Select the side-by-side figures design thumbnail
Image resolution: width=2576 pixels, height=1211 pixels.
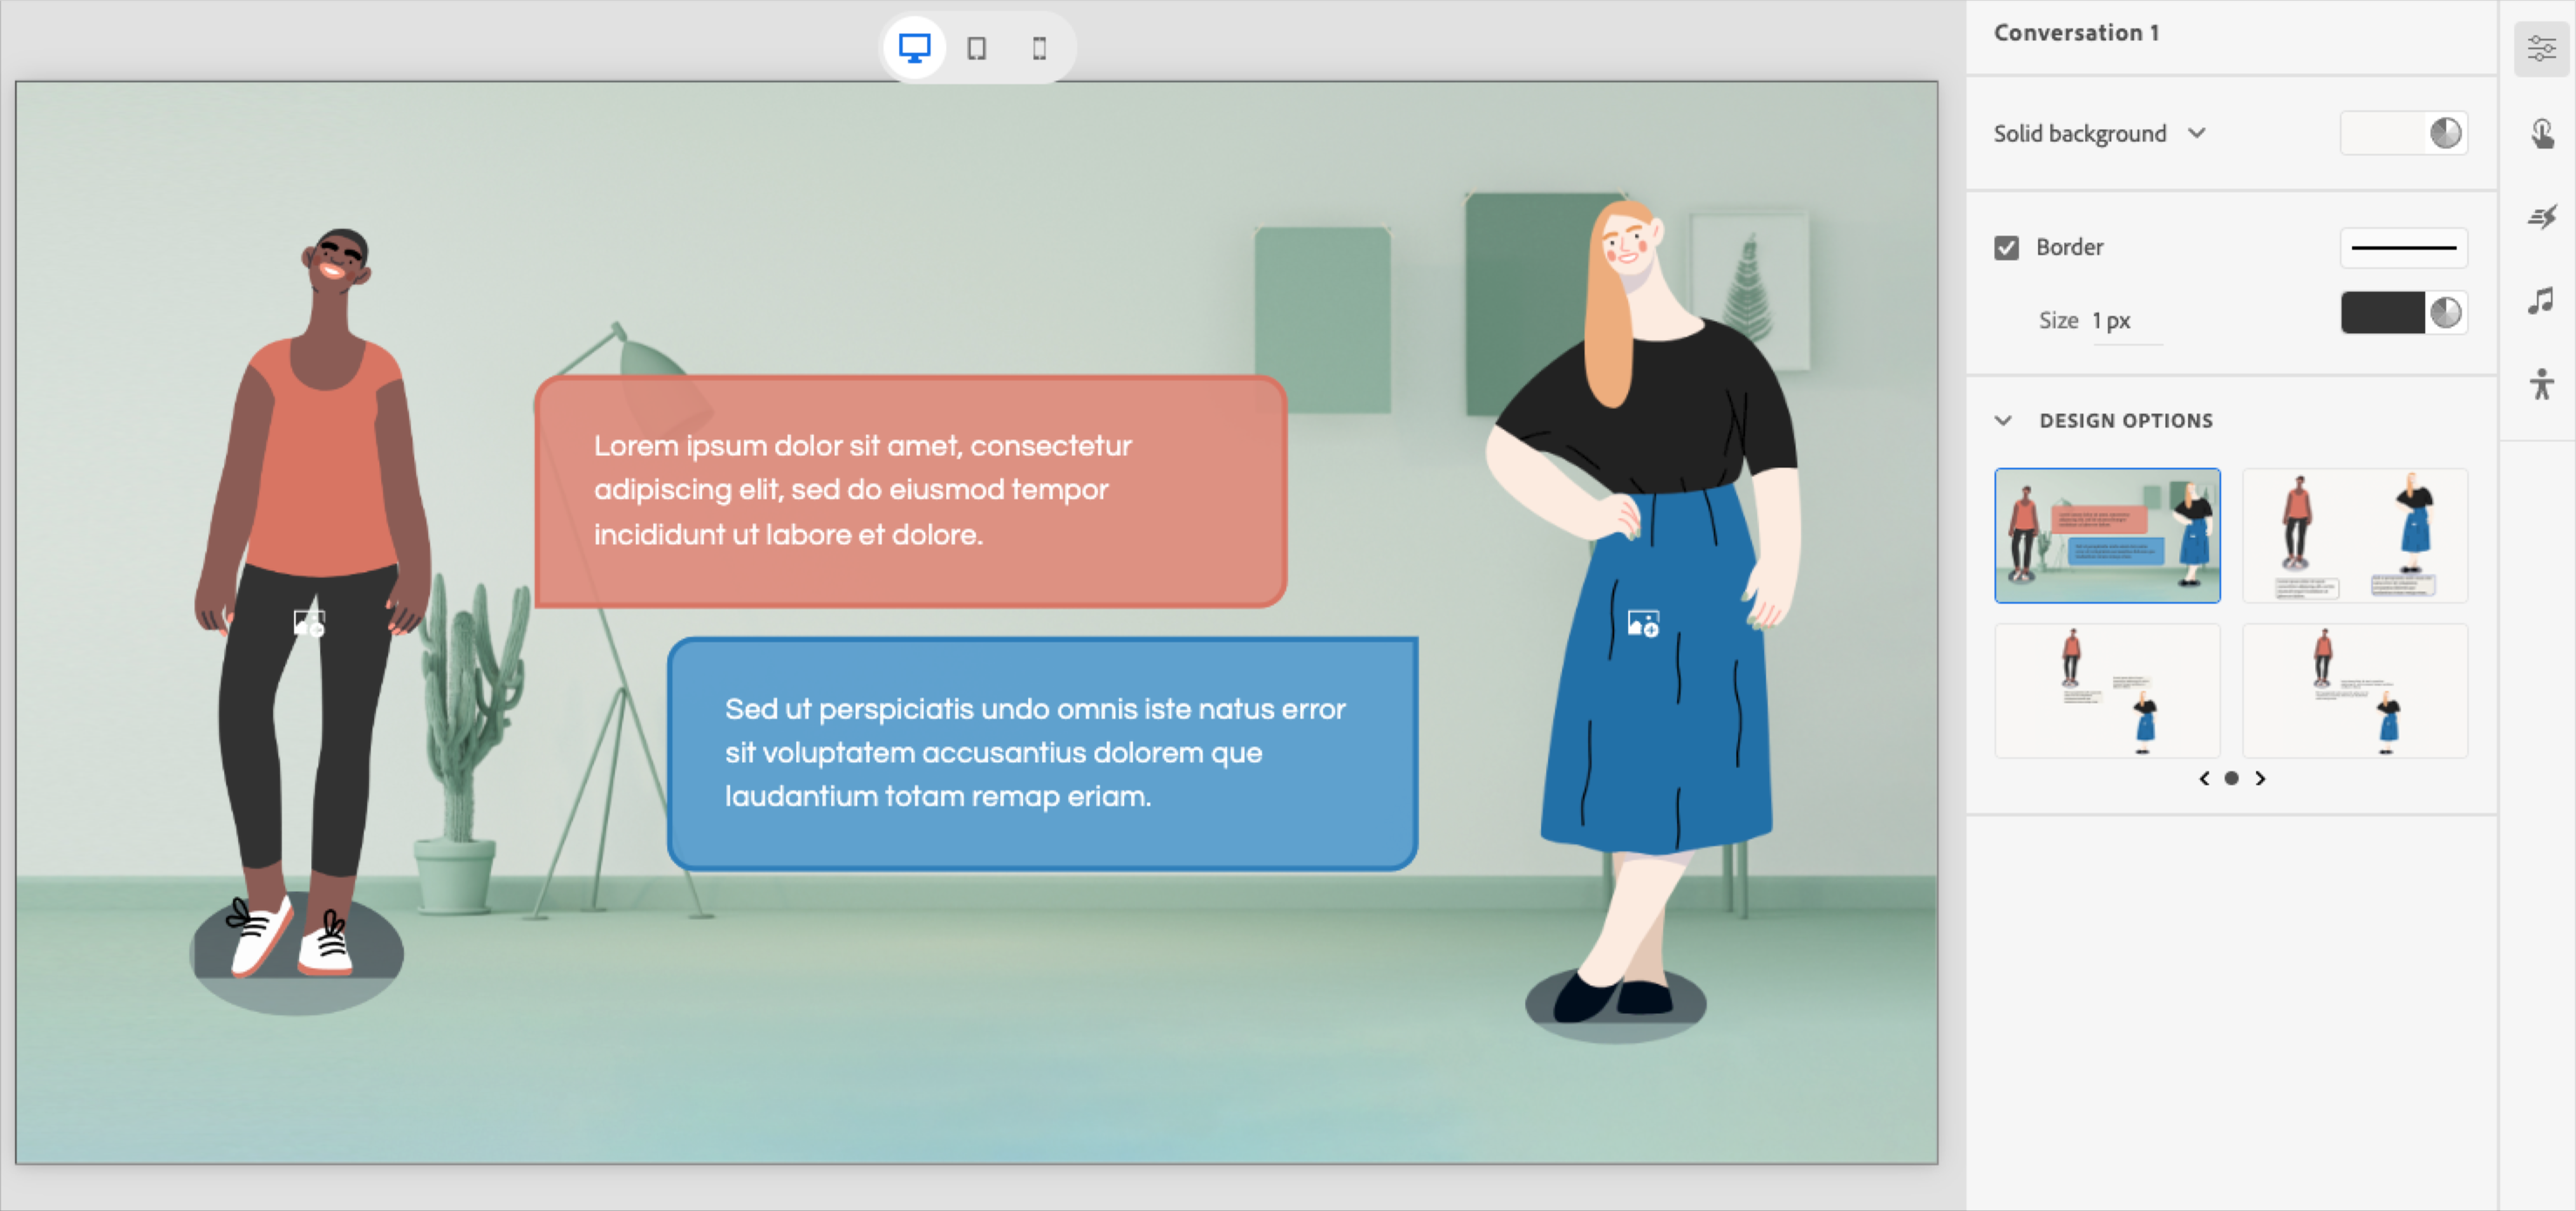[2355, 536]
